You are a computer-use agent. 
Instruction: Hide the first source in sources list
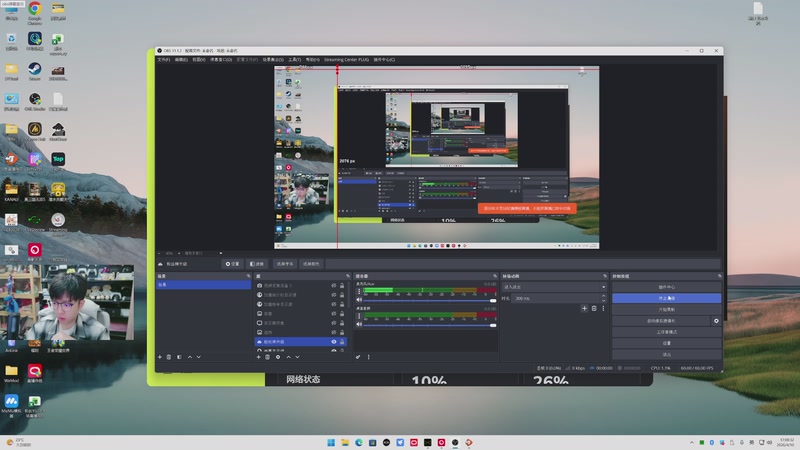tap(333, 286)
